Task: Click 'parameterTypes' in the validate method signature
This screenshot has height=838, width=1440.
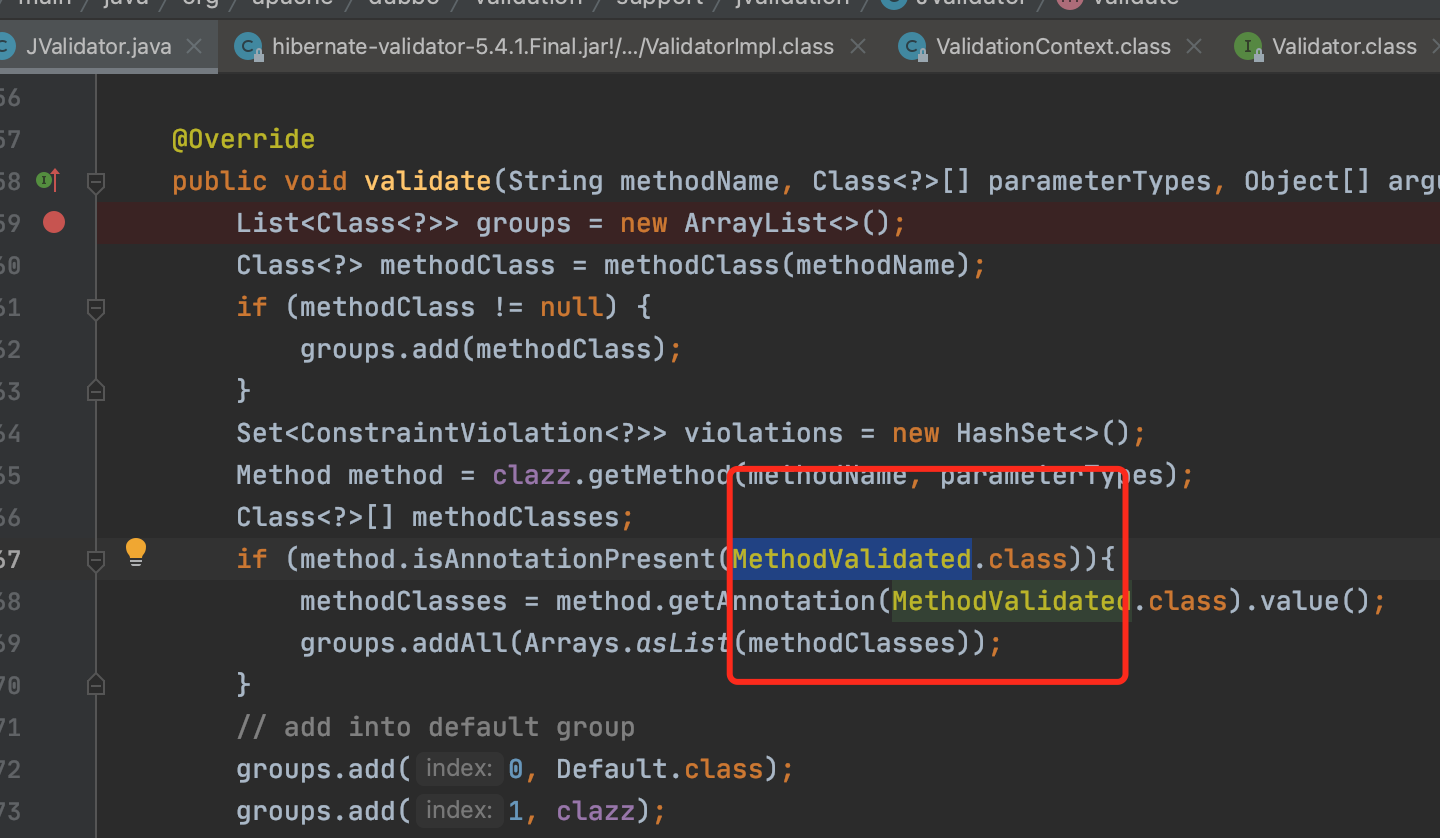Action: click(x=1100, y=181)
